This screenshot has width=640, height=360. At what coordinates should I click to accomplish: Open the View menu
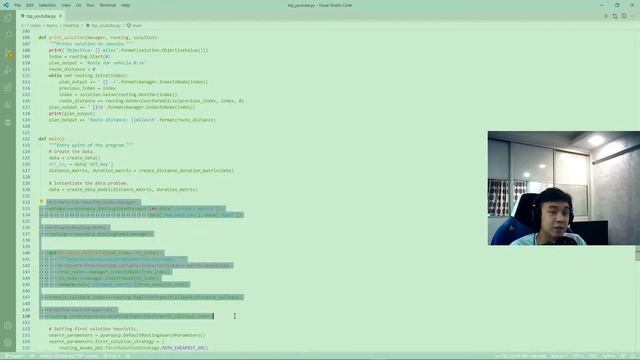[x=66, y=5]
